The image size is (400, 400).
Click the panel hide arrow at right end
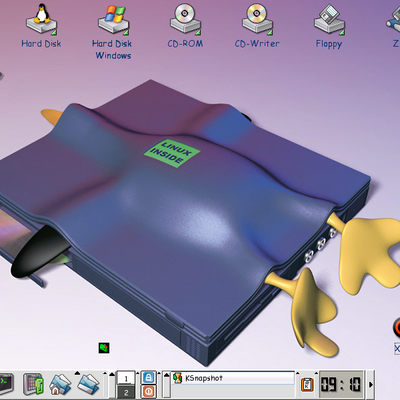(x=371, y=385)
